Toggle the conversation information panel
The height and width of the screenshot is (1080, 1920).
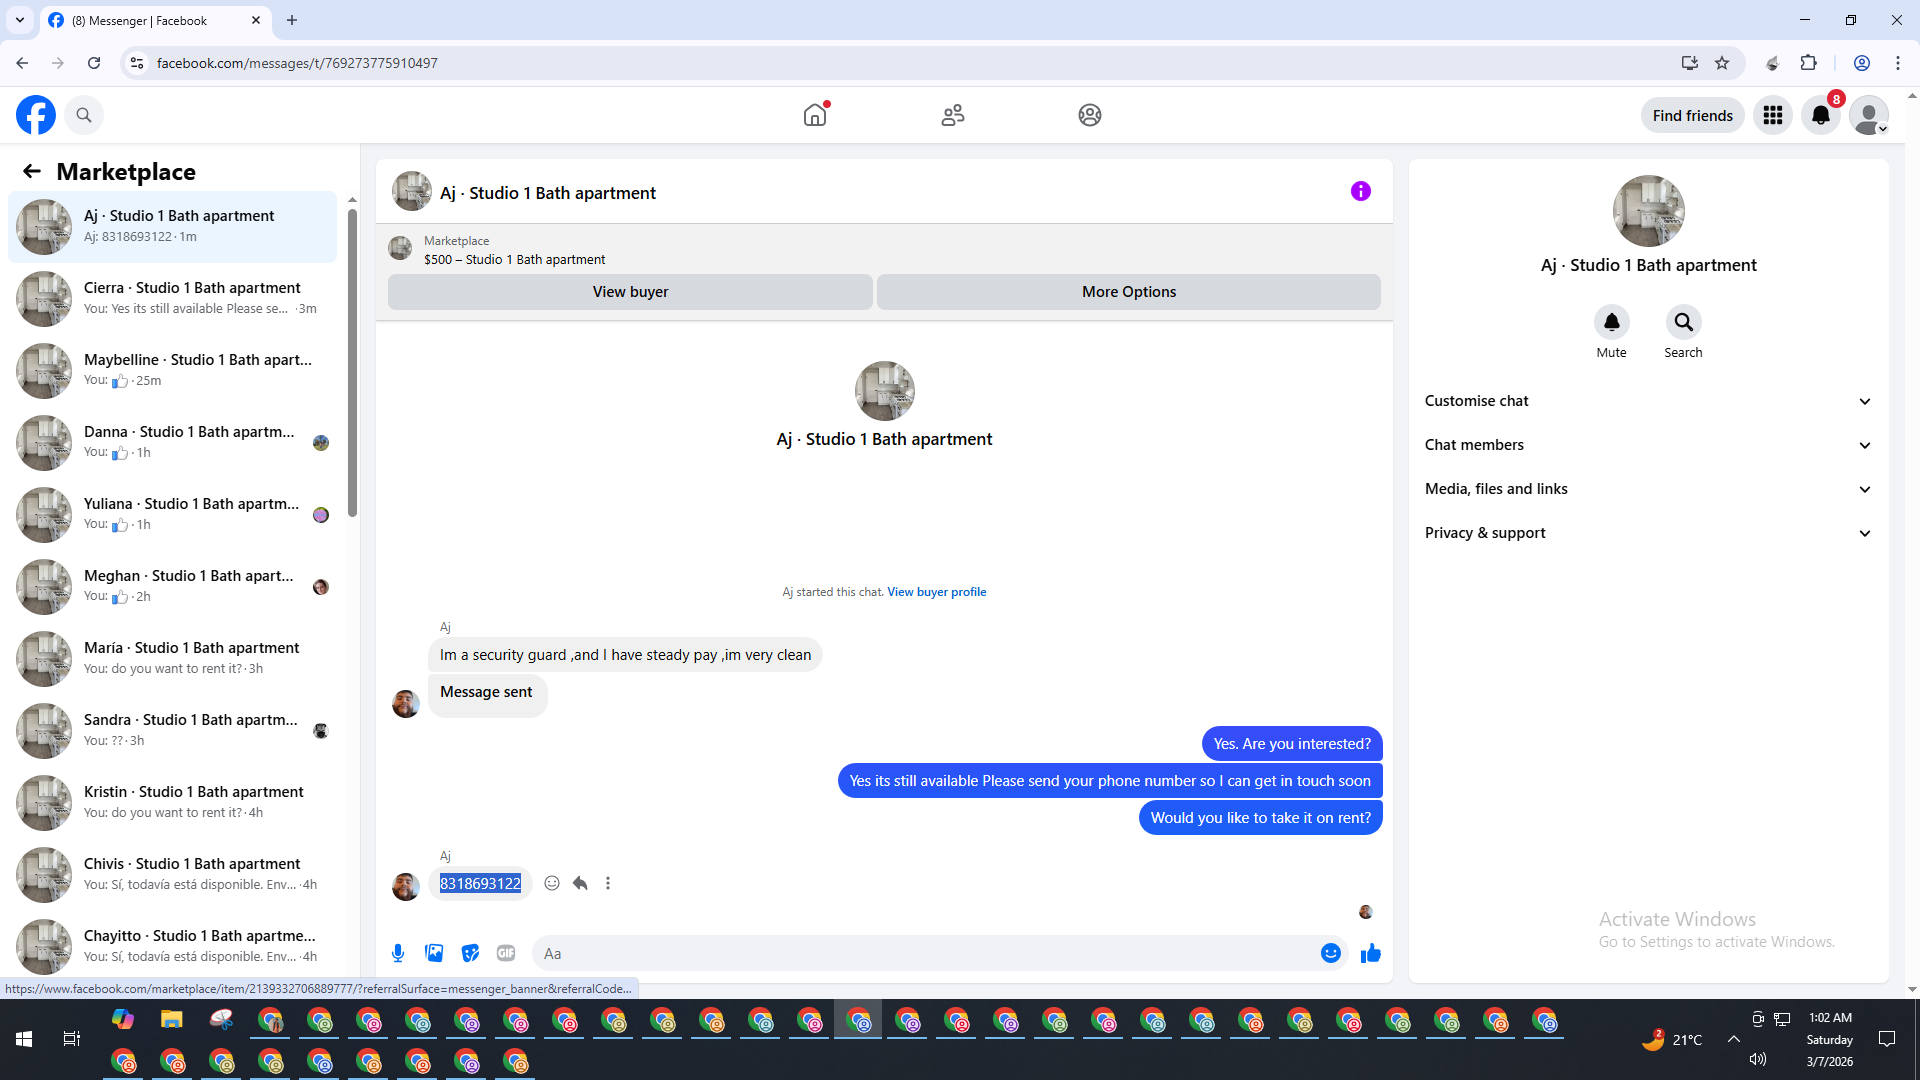1360,191
